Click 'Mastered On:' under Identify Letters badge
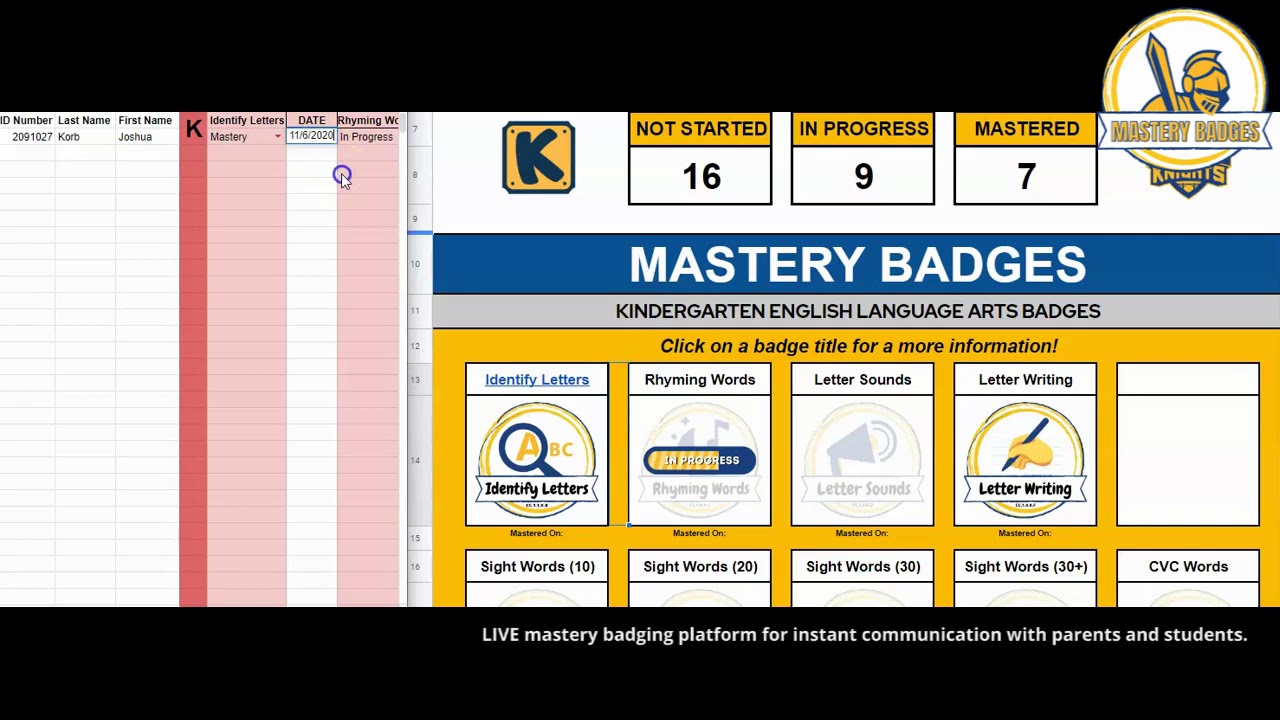The height and width of the screenshot is (720, 1280). 536,533
